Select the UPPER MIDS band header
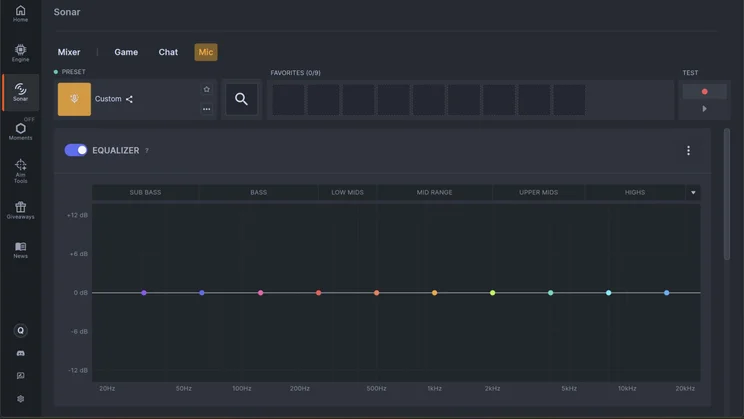This screenshot has height=419, width=744. pos(538,192)
